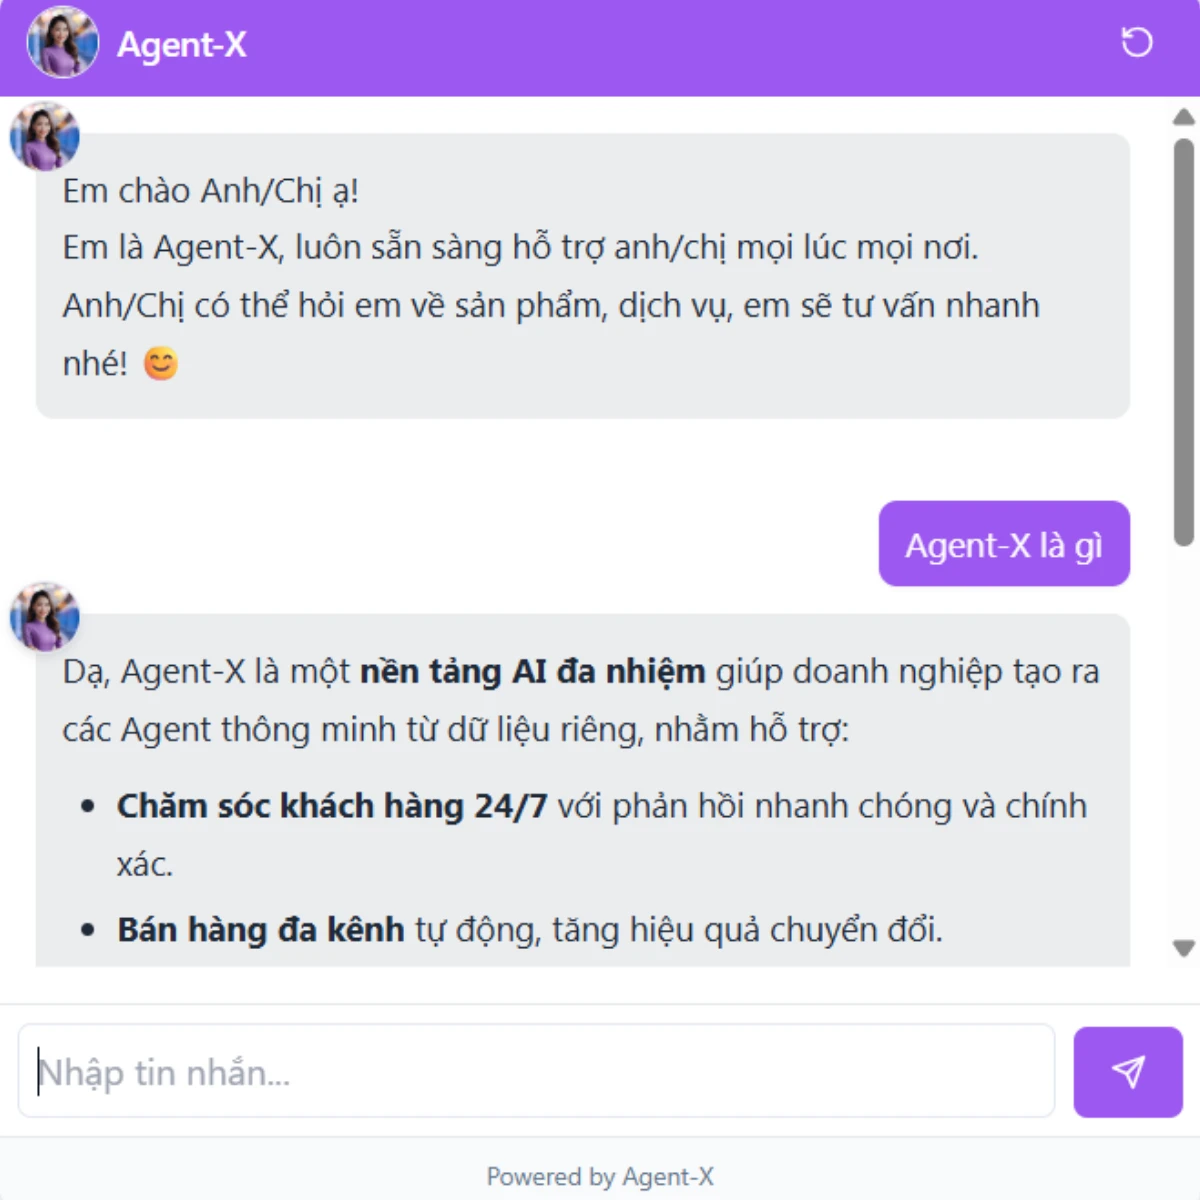
Task: Click the scrollbar down arrow
Action: [x=1184, y=948]
